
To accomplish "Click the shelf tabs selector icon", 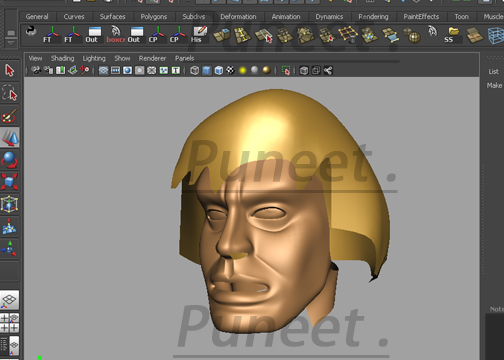I will point(11,33).
